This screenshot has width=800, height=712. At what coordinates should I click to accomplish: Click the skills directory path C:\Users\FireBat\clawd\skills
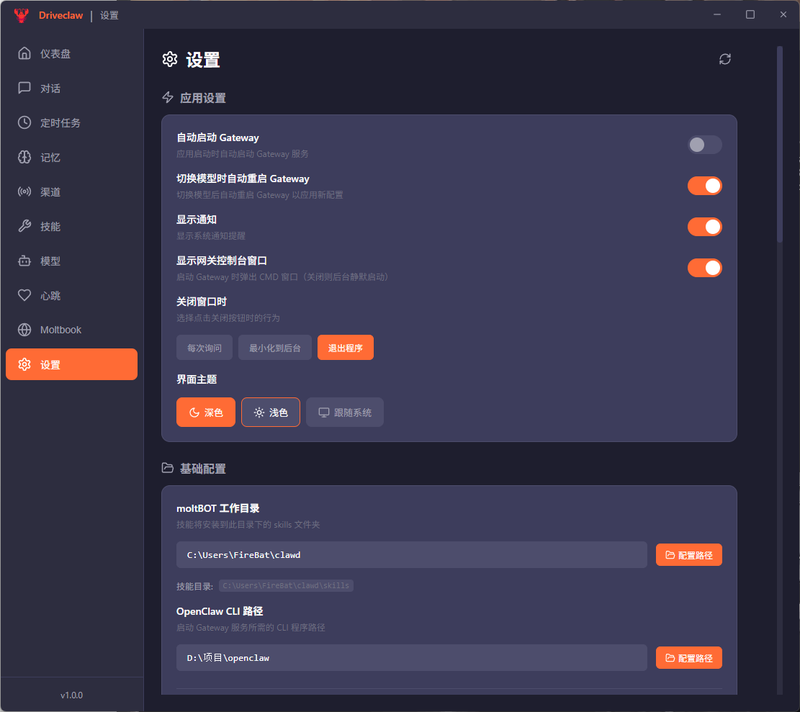(x=286, y=586)
